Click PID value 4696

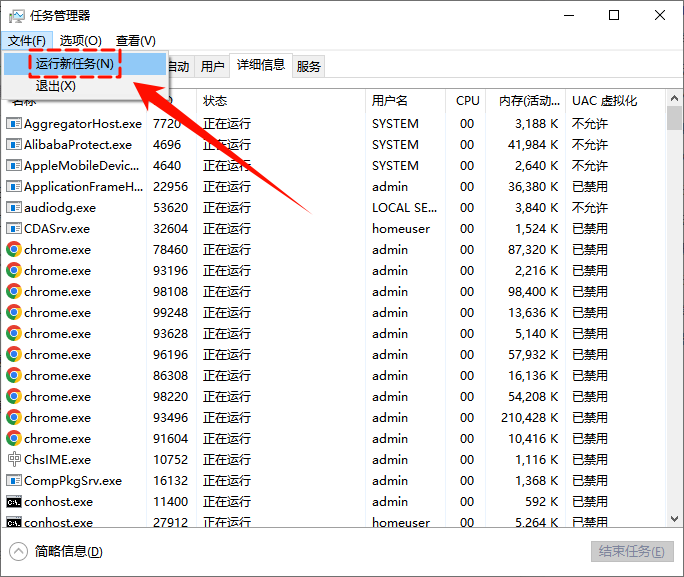pos(167,145)
